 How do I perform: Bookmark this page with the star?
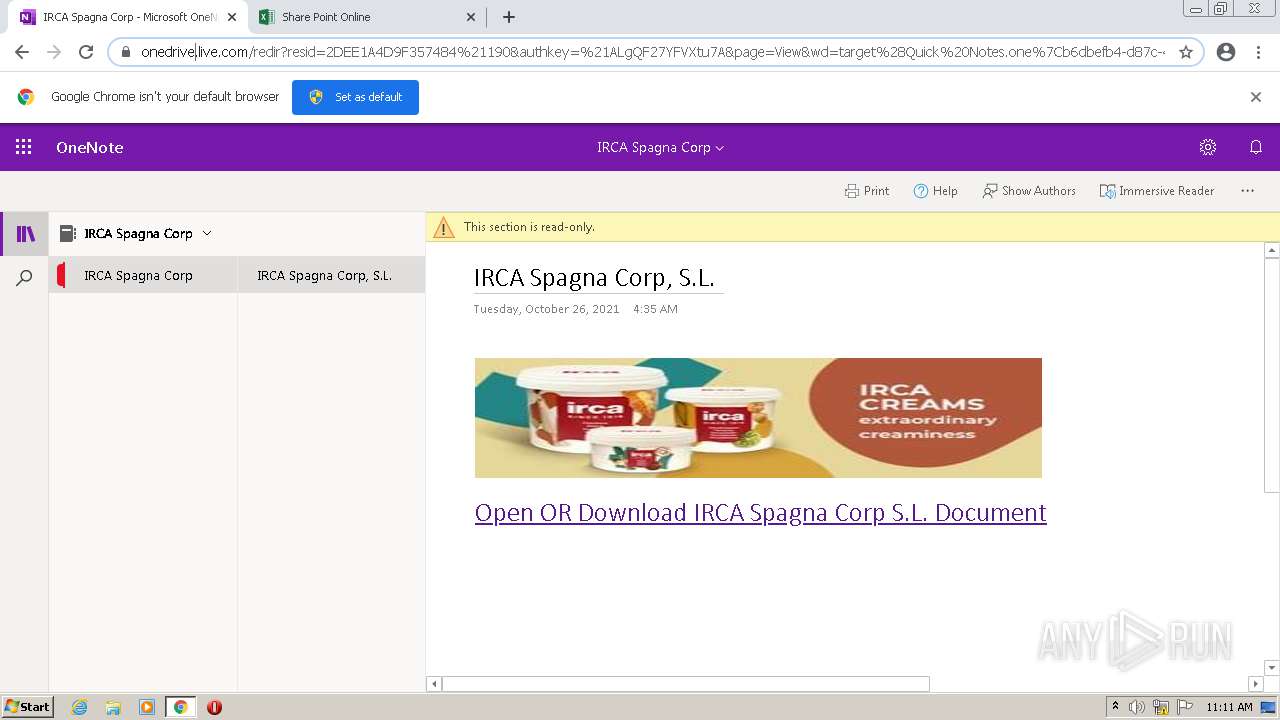1186,52
